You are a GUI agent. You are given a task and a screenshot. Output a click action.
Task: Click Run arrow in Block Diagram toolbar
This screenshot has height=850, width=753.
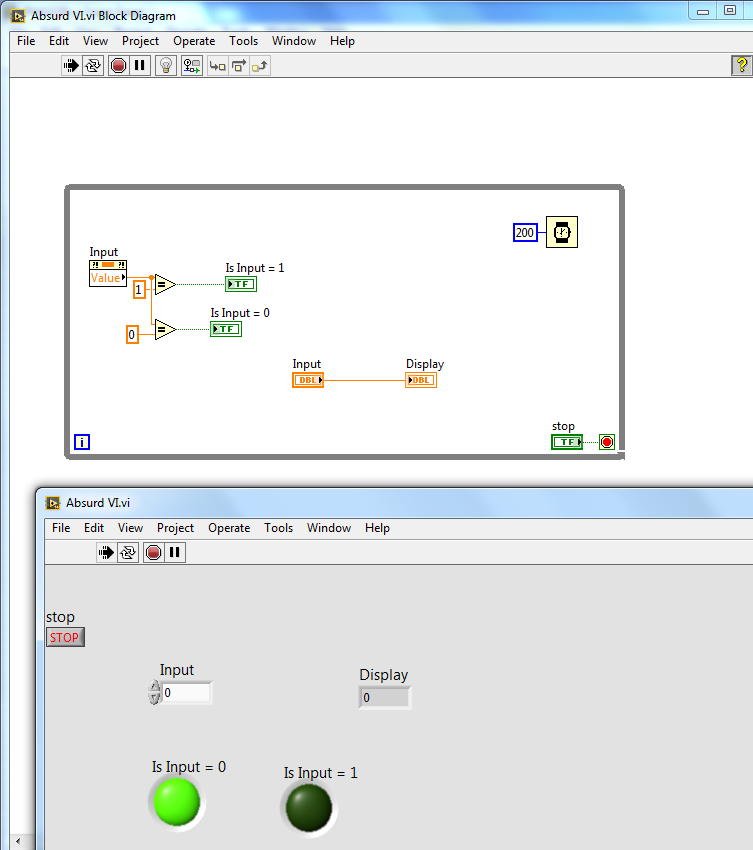(x=71, y=66)
